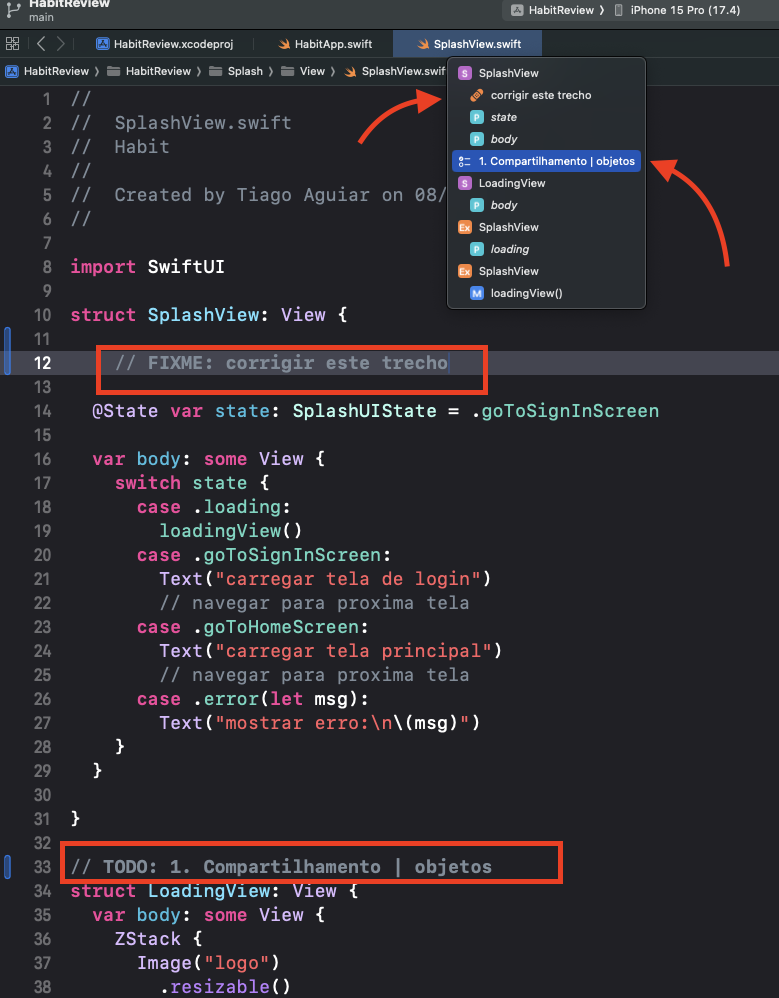The height and width of the screenshot is (998, 779).
Task: Open the View folder breadcrumb
Action: coord(303,71)
